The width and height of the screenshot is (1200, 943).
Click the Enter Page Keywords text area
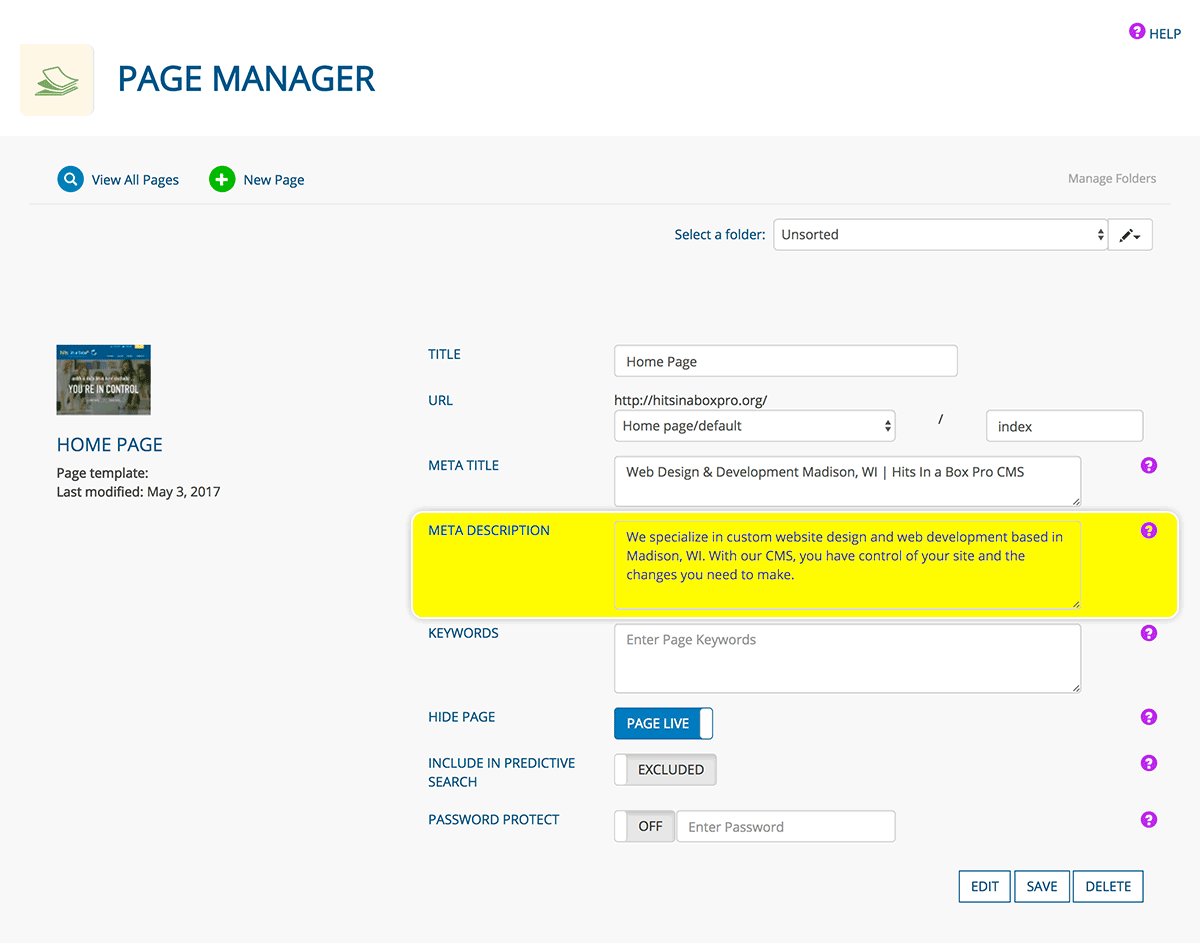tap(847, 658)
